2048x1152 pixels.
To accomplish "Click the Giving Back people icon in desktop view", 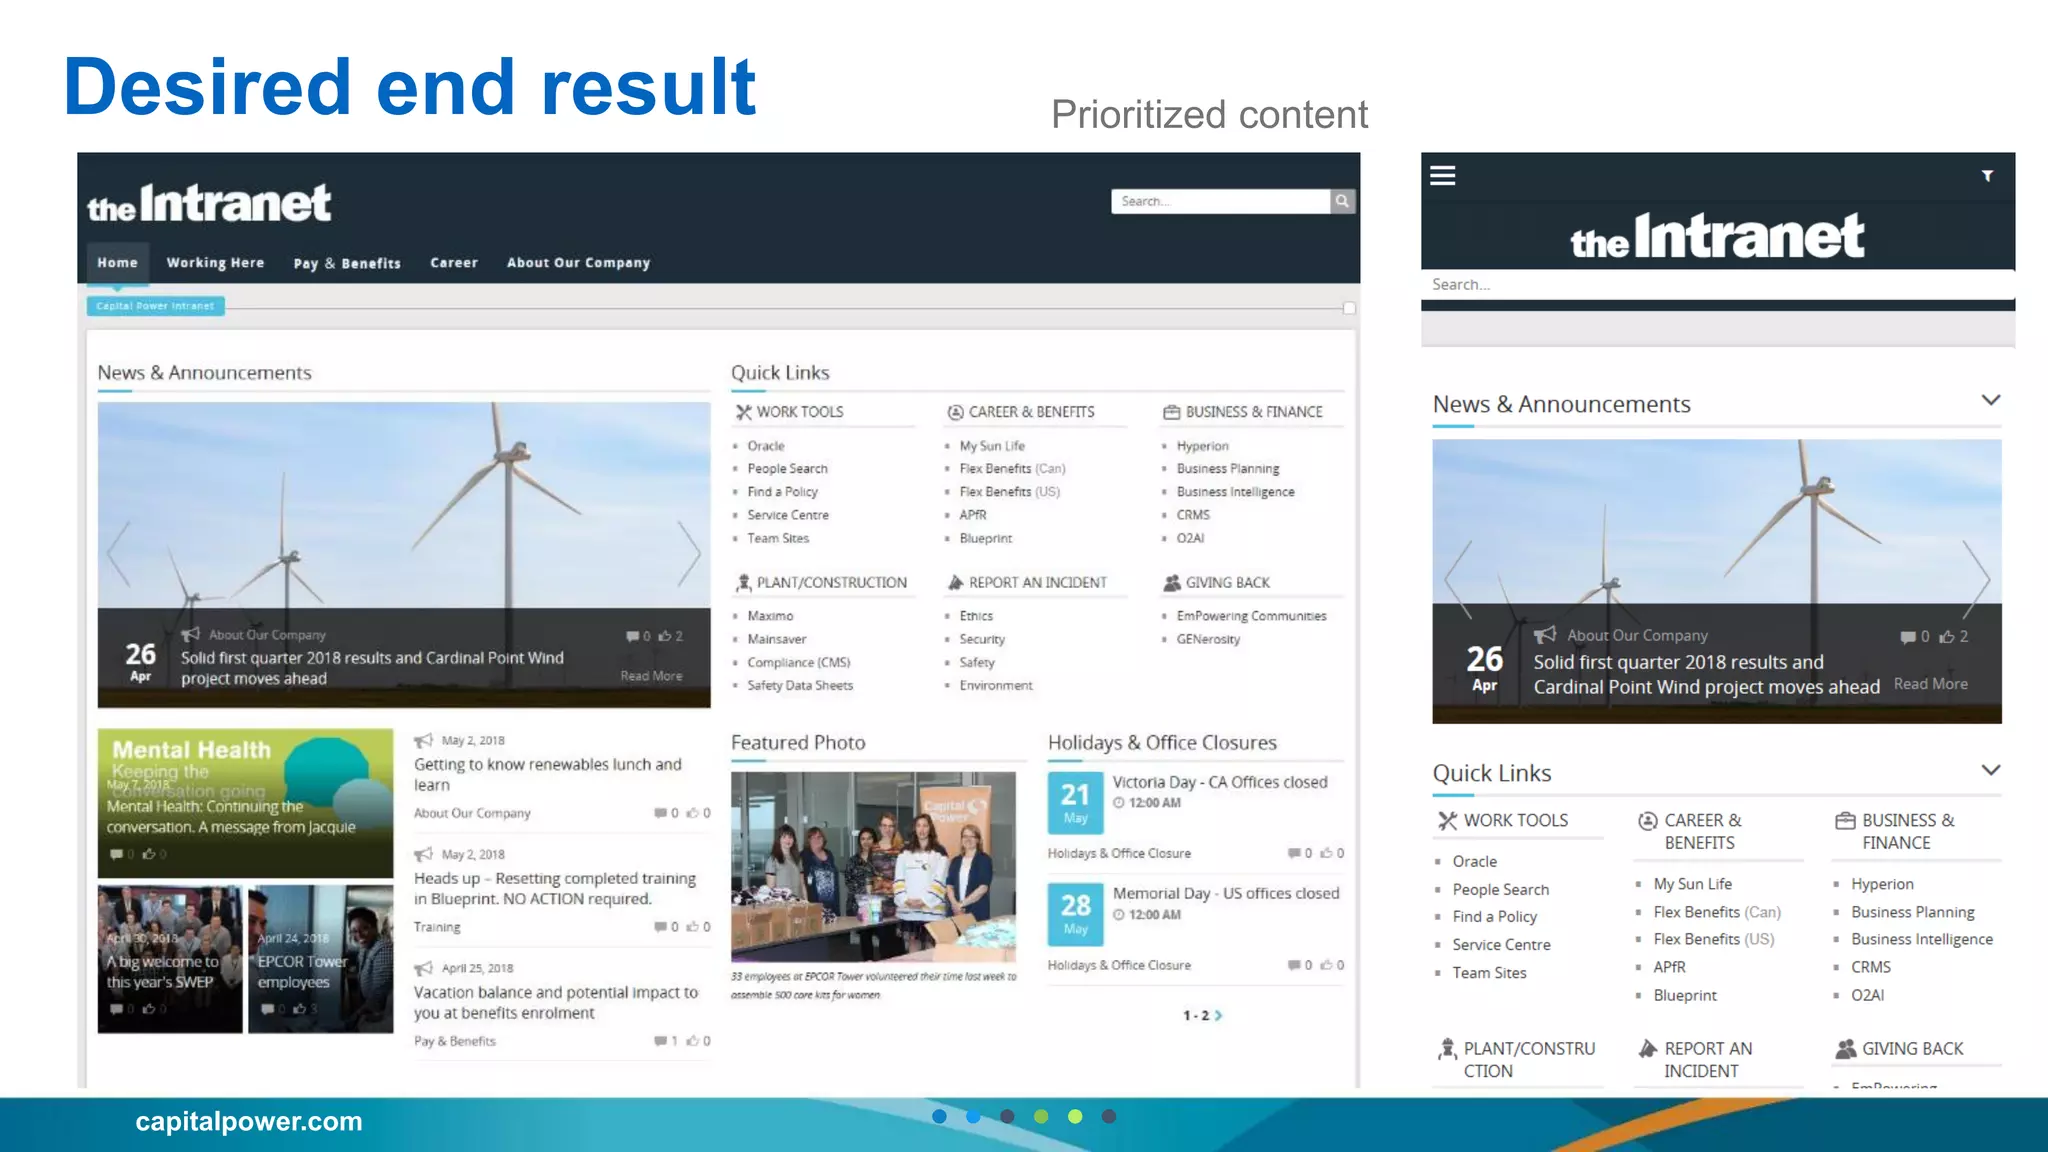I will [1171, 582].
